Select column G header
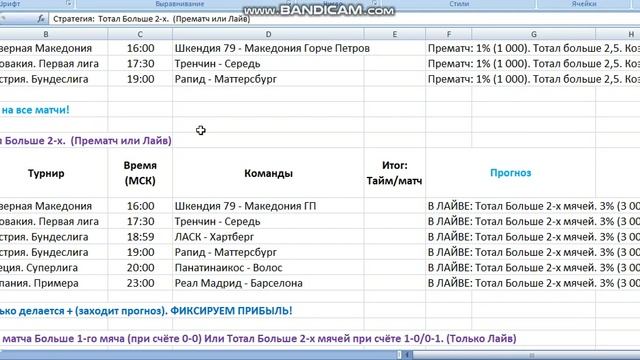Image resolution: width=640 pixels, height=360 pixels. coord(533,35)
